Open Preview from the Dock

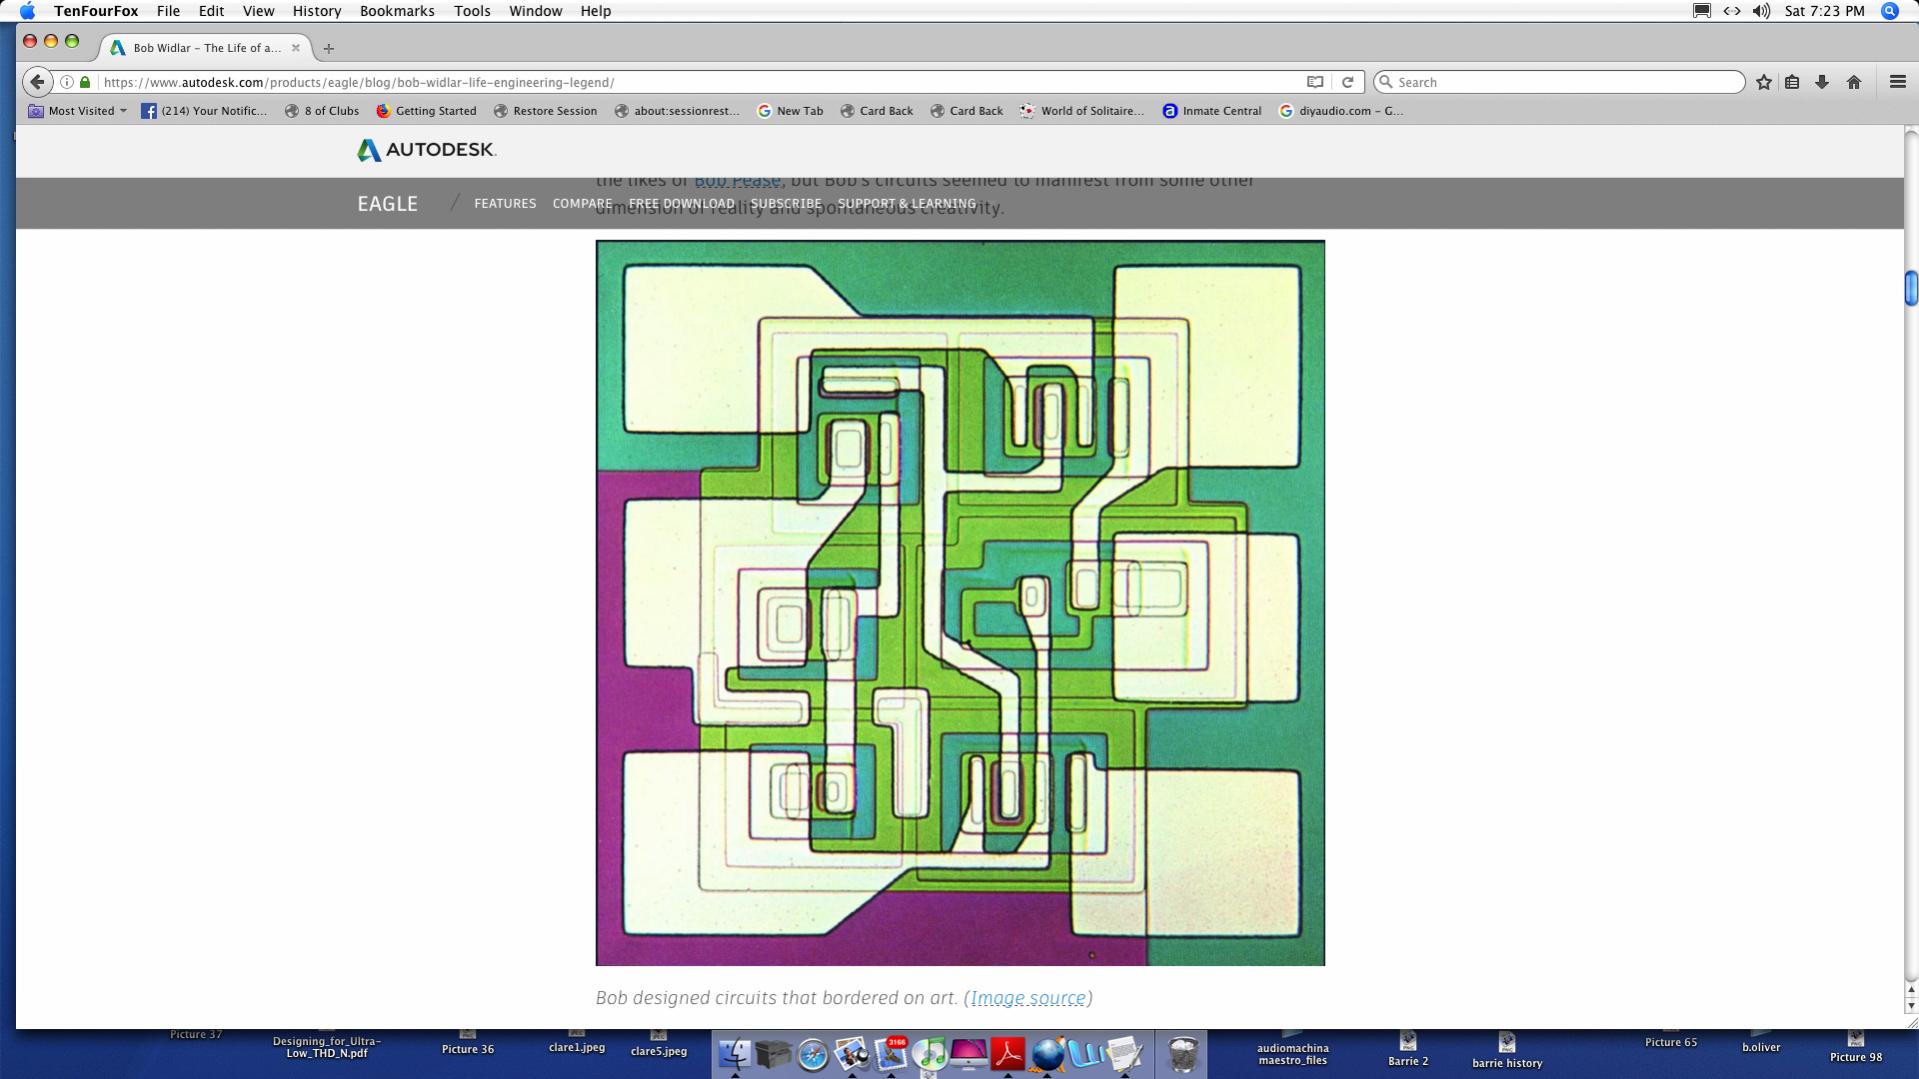(852, 1054)
